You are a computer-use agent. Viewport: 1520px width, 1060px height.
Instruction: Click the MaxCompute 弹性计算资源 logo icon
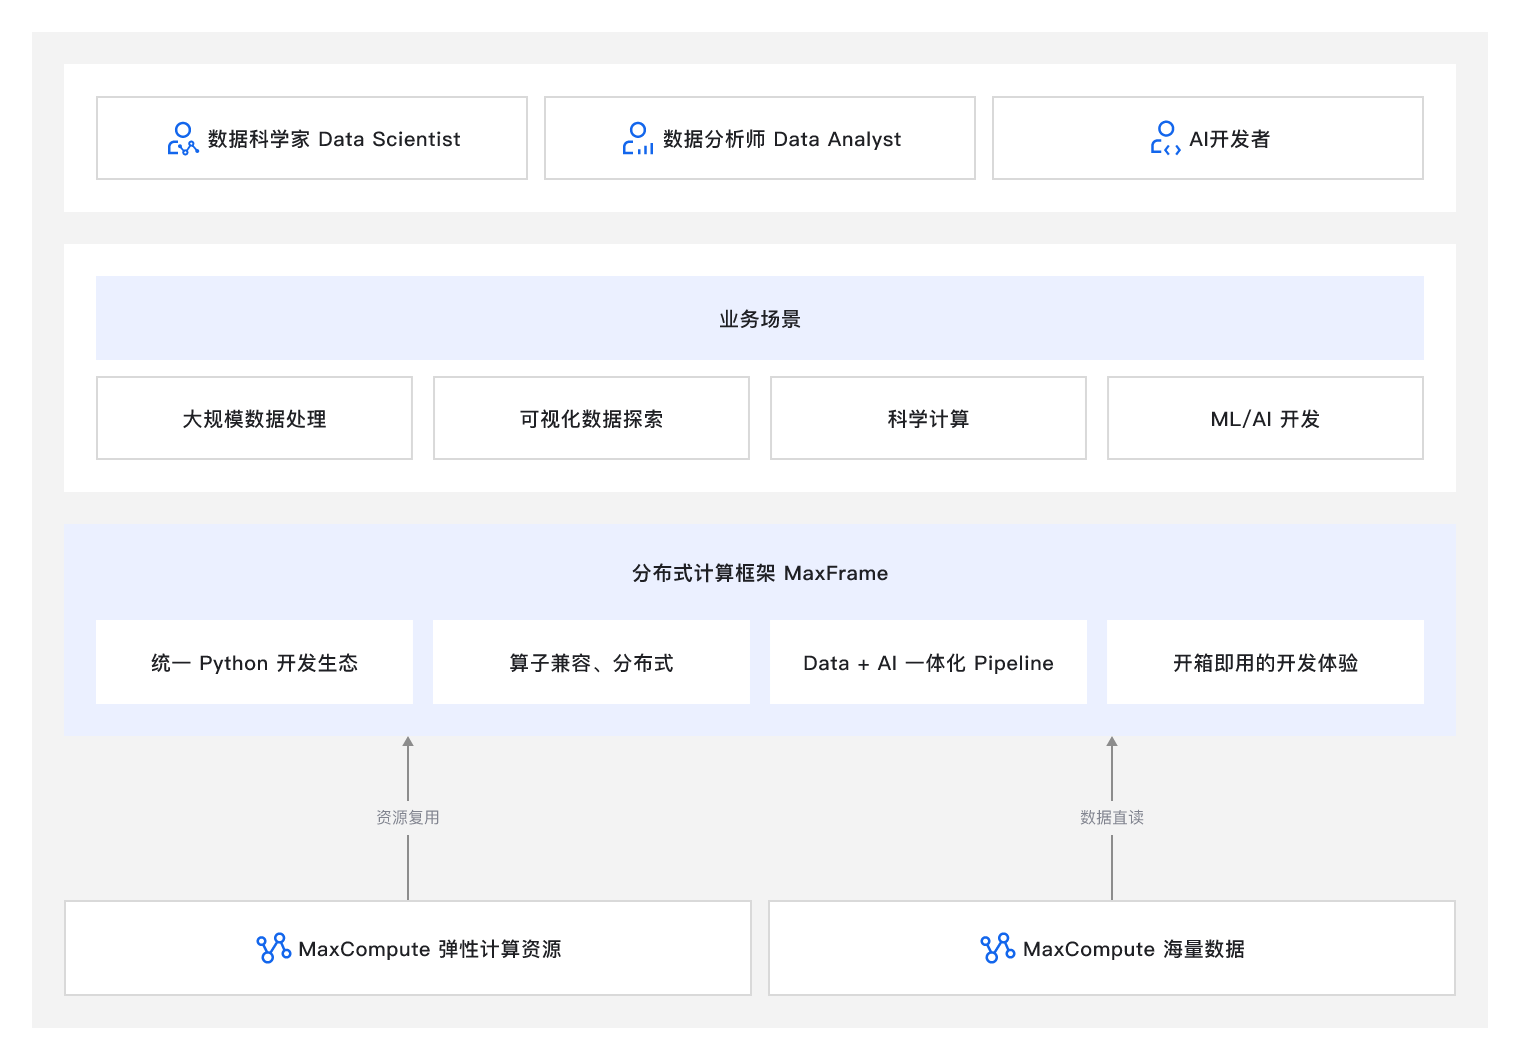[273, 949]
